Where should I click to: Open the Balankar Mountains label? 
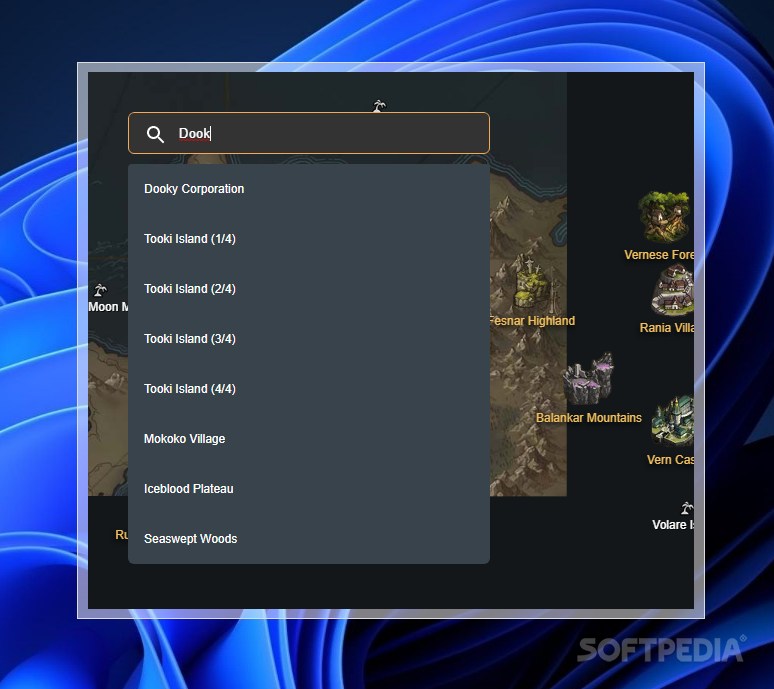(x=589, y=418)
